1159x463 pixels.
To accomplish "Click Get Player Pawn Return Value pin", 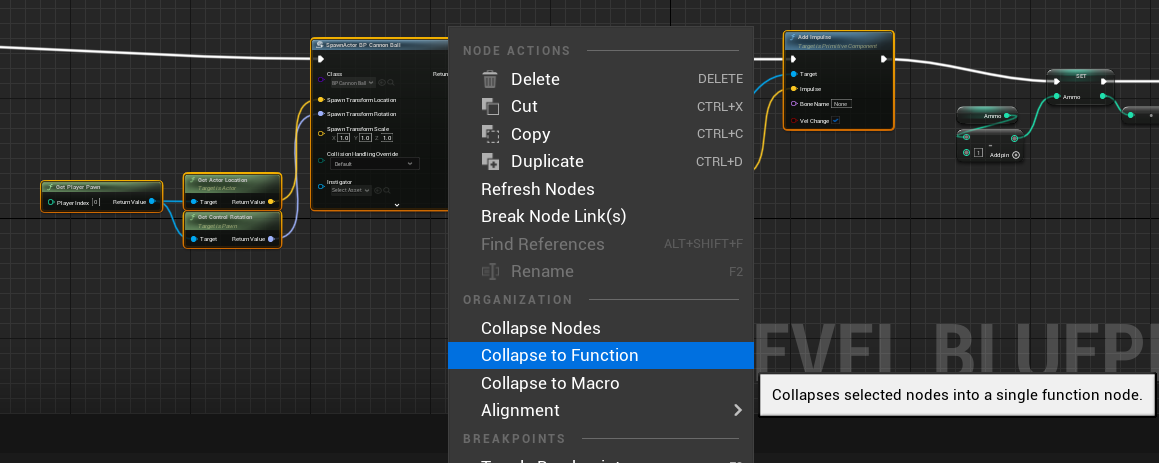I will click(x=152, y=201).
